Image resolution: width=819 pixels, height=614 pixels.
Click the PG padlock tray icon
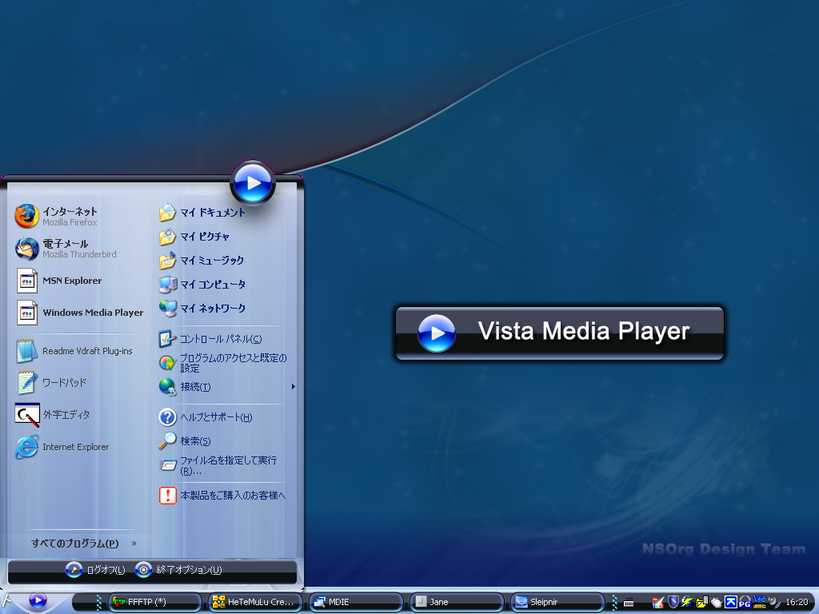[745, 603]
